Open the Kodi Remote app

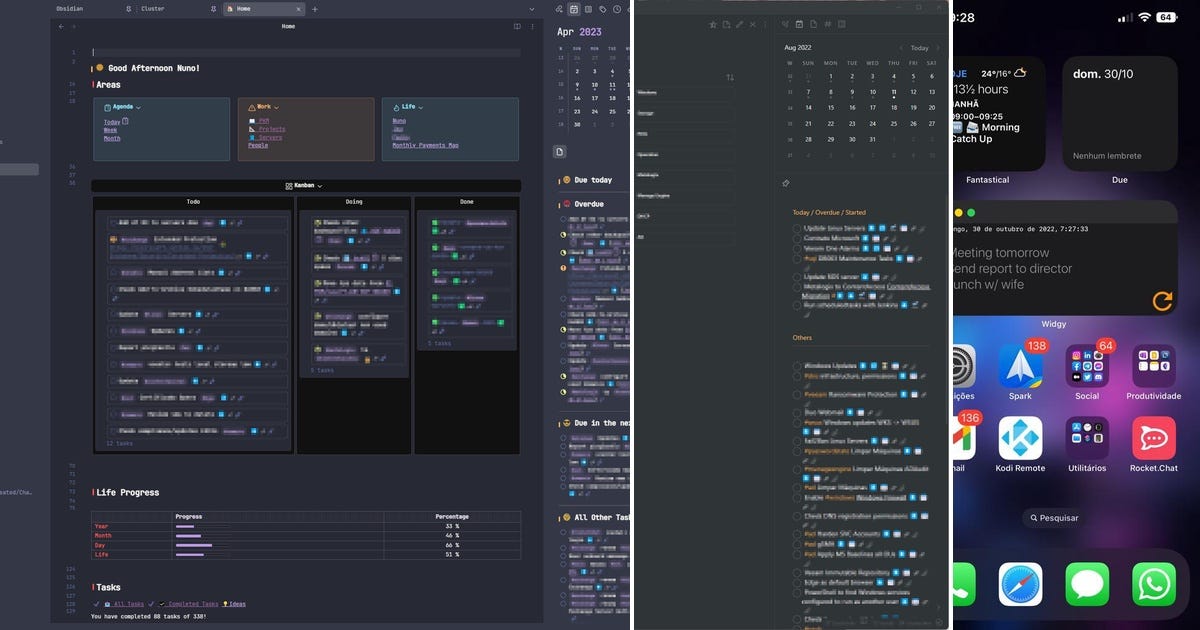(x=1020, y=438)
